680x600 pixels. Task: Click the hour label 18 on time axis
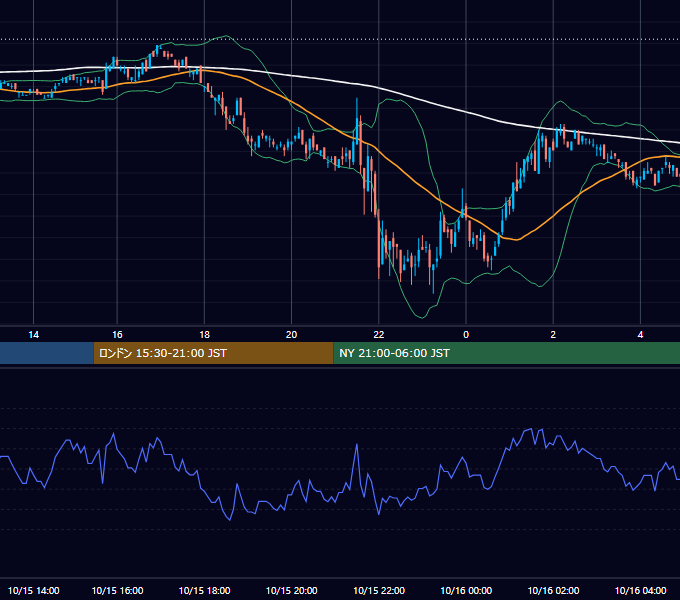pyautogui.click(x=204, y=335)
